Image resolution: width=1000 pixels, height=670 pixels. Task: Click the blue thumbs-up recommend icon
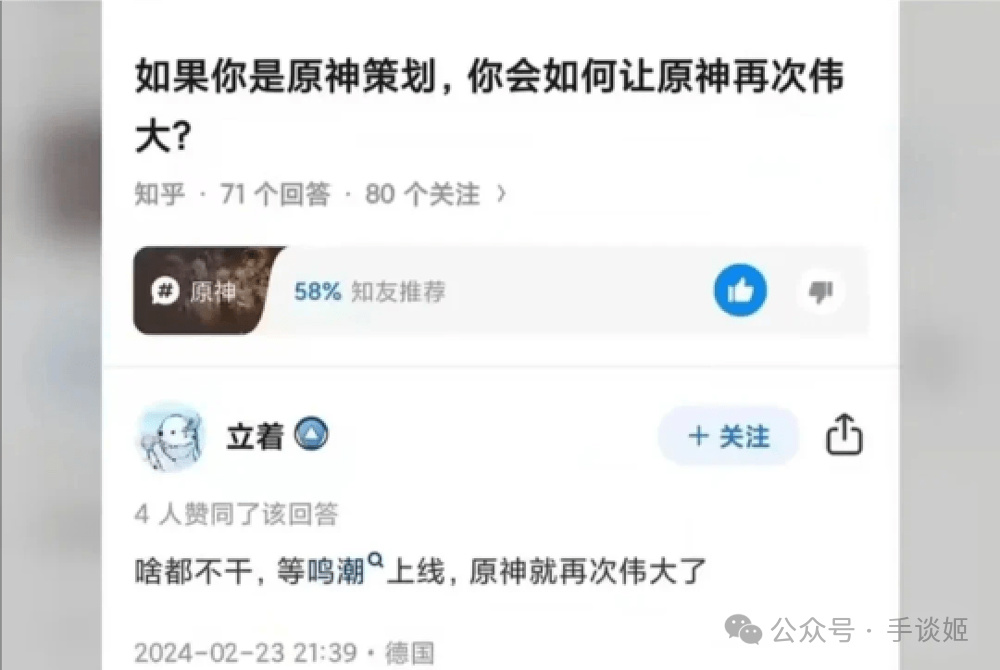point(740,290)
